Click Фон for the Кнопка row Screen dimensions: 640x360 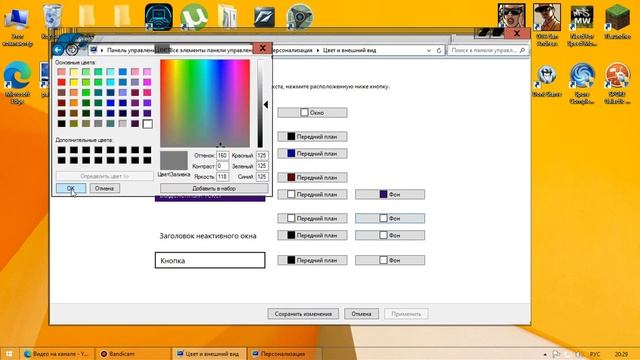[390, 260]
